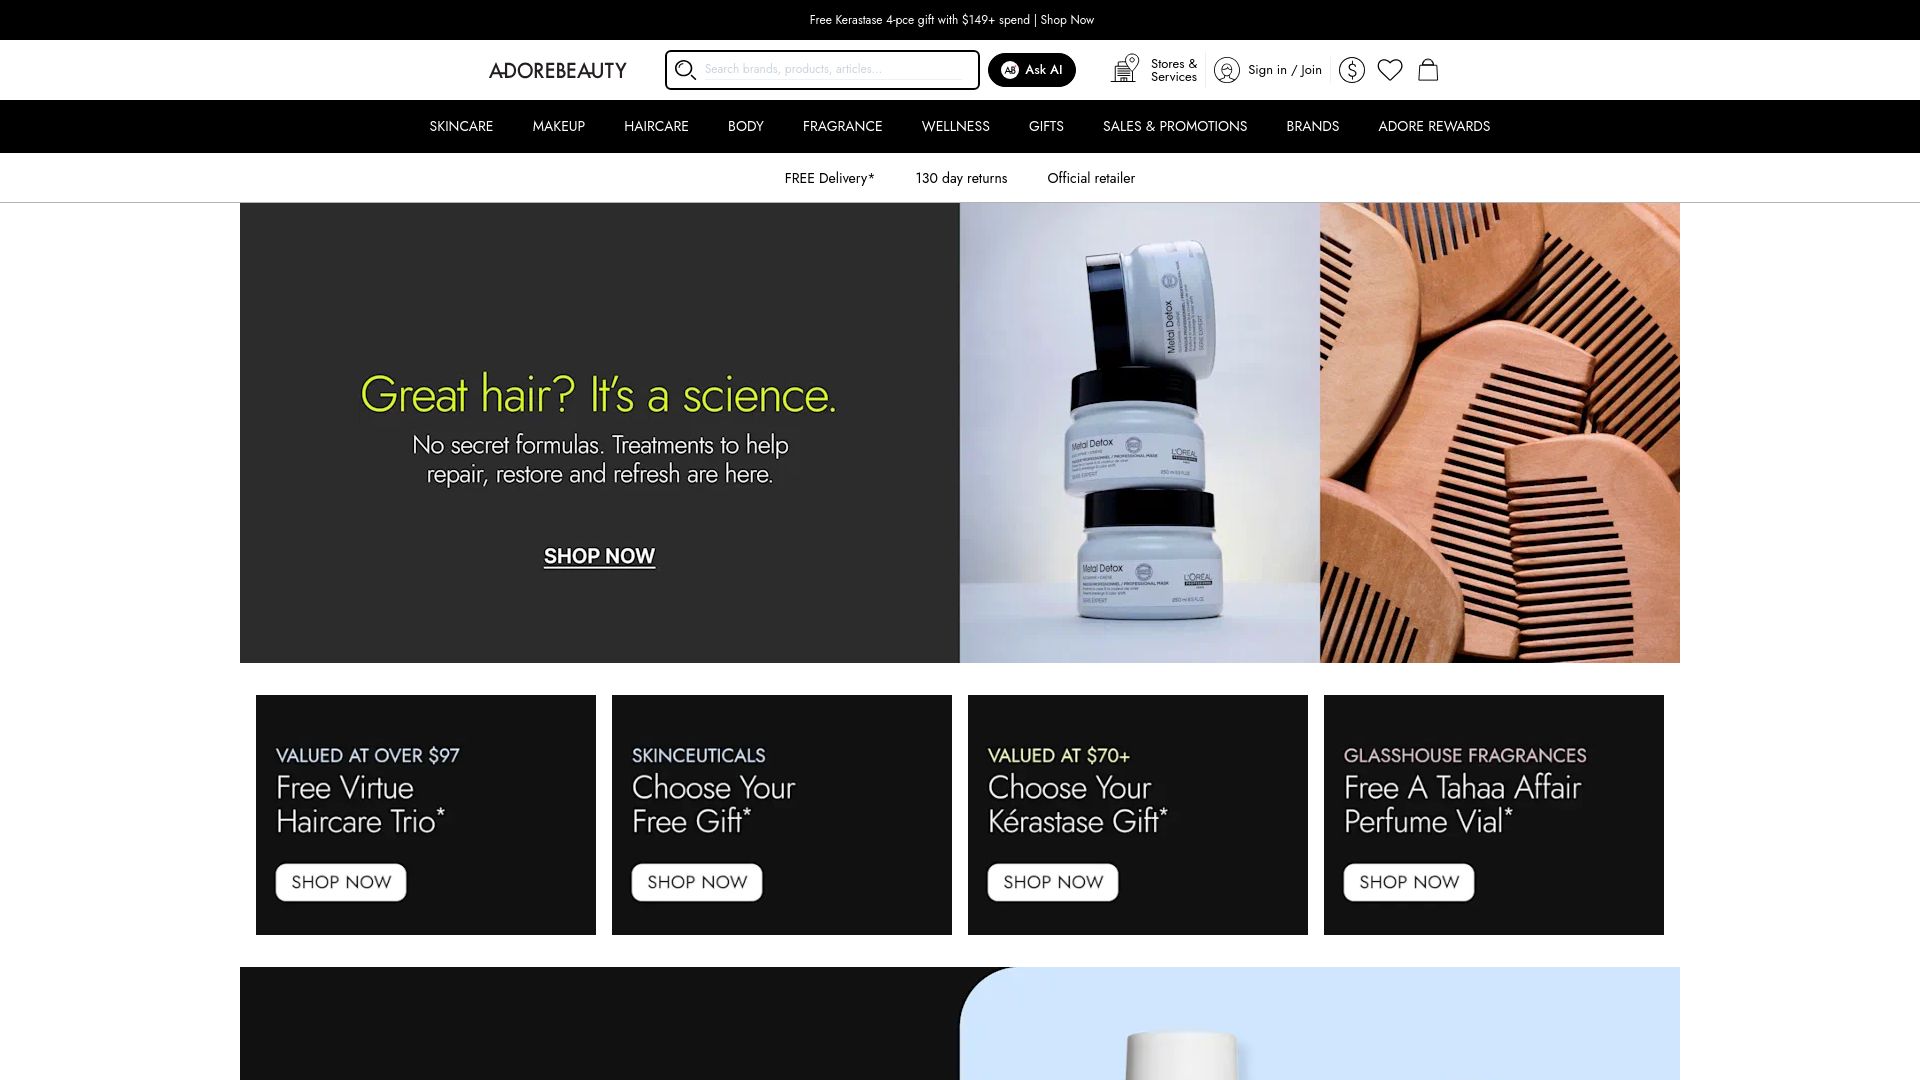Click 'Choose Your Free Gift*' heading
The height and width of the screenshot is (1080, 1920).
[714, 804]
